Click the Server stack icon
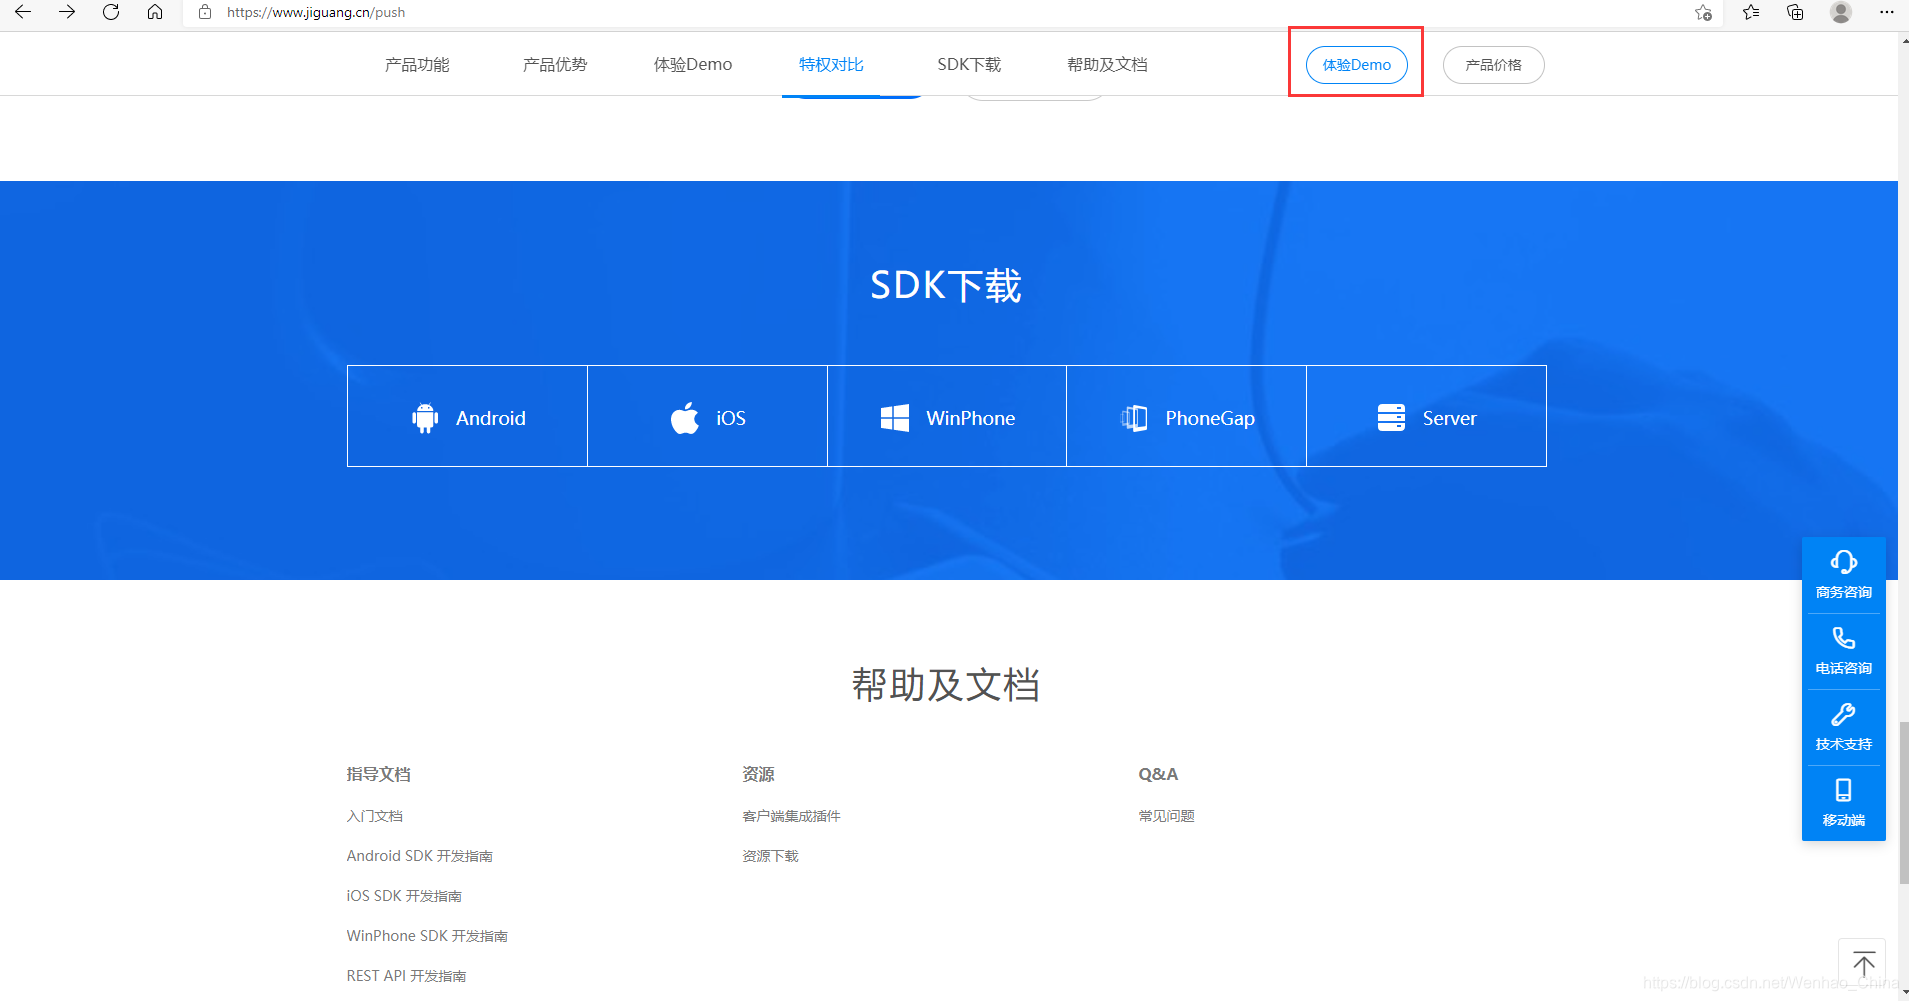Screen dimensions: 1909x1001 [x=1391, y=417]
